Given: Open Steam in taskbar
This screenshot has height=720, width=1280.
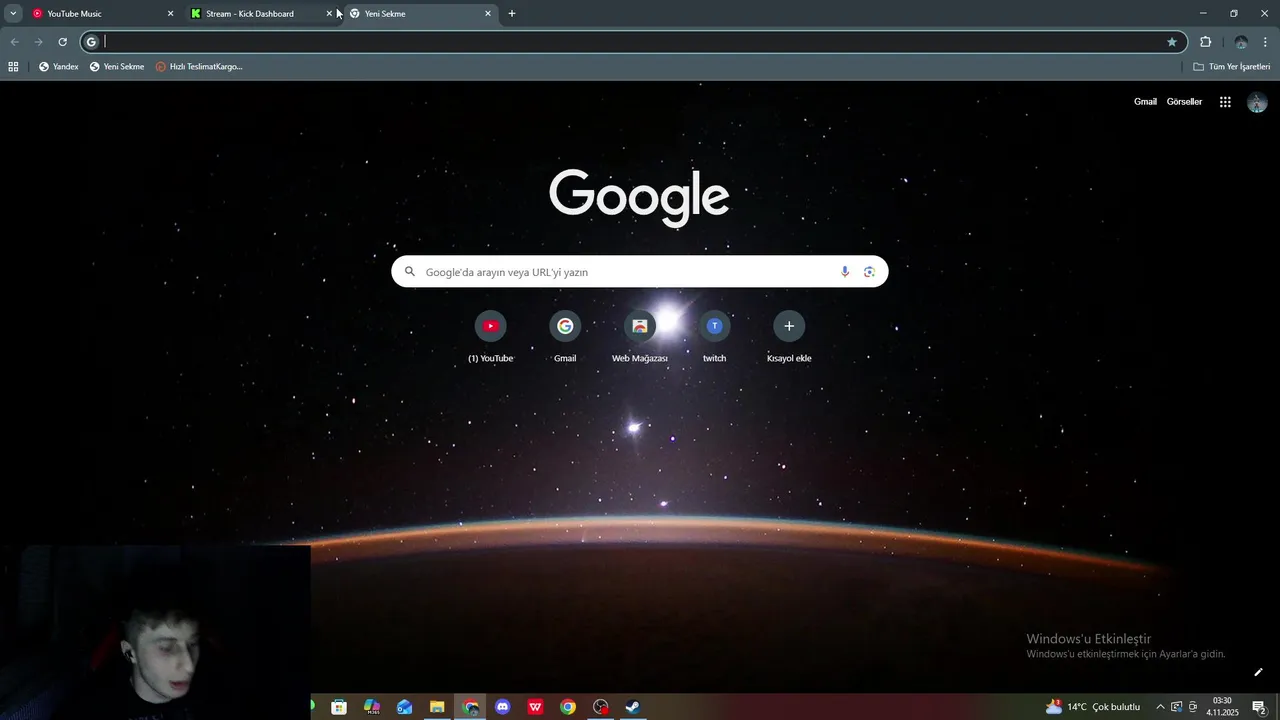Looking at the screenshot, I should (633, 707).
